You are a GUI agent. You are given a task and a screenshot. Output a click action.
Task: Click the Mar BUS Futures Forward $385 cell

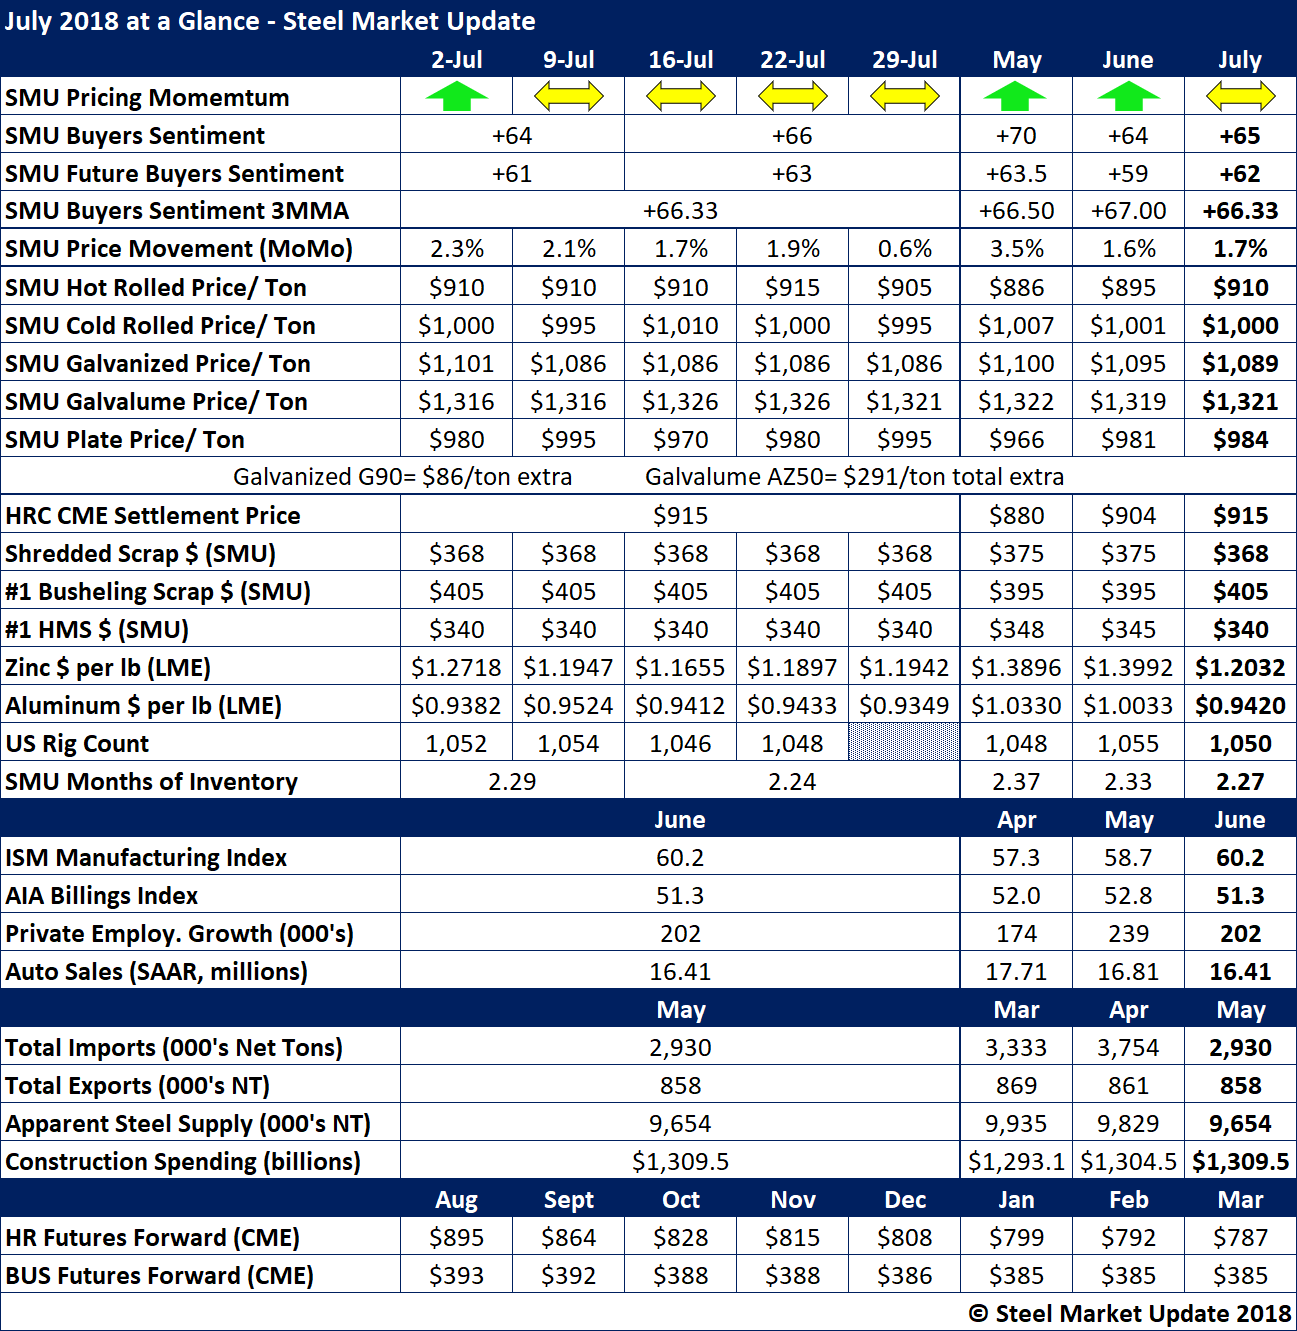(x=1240, y=1276)
